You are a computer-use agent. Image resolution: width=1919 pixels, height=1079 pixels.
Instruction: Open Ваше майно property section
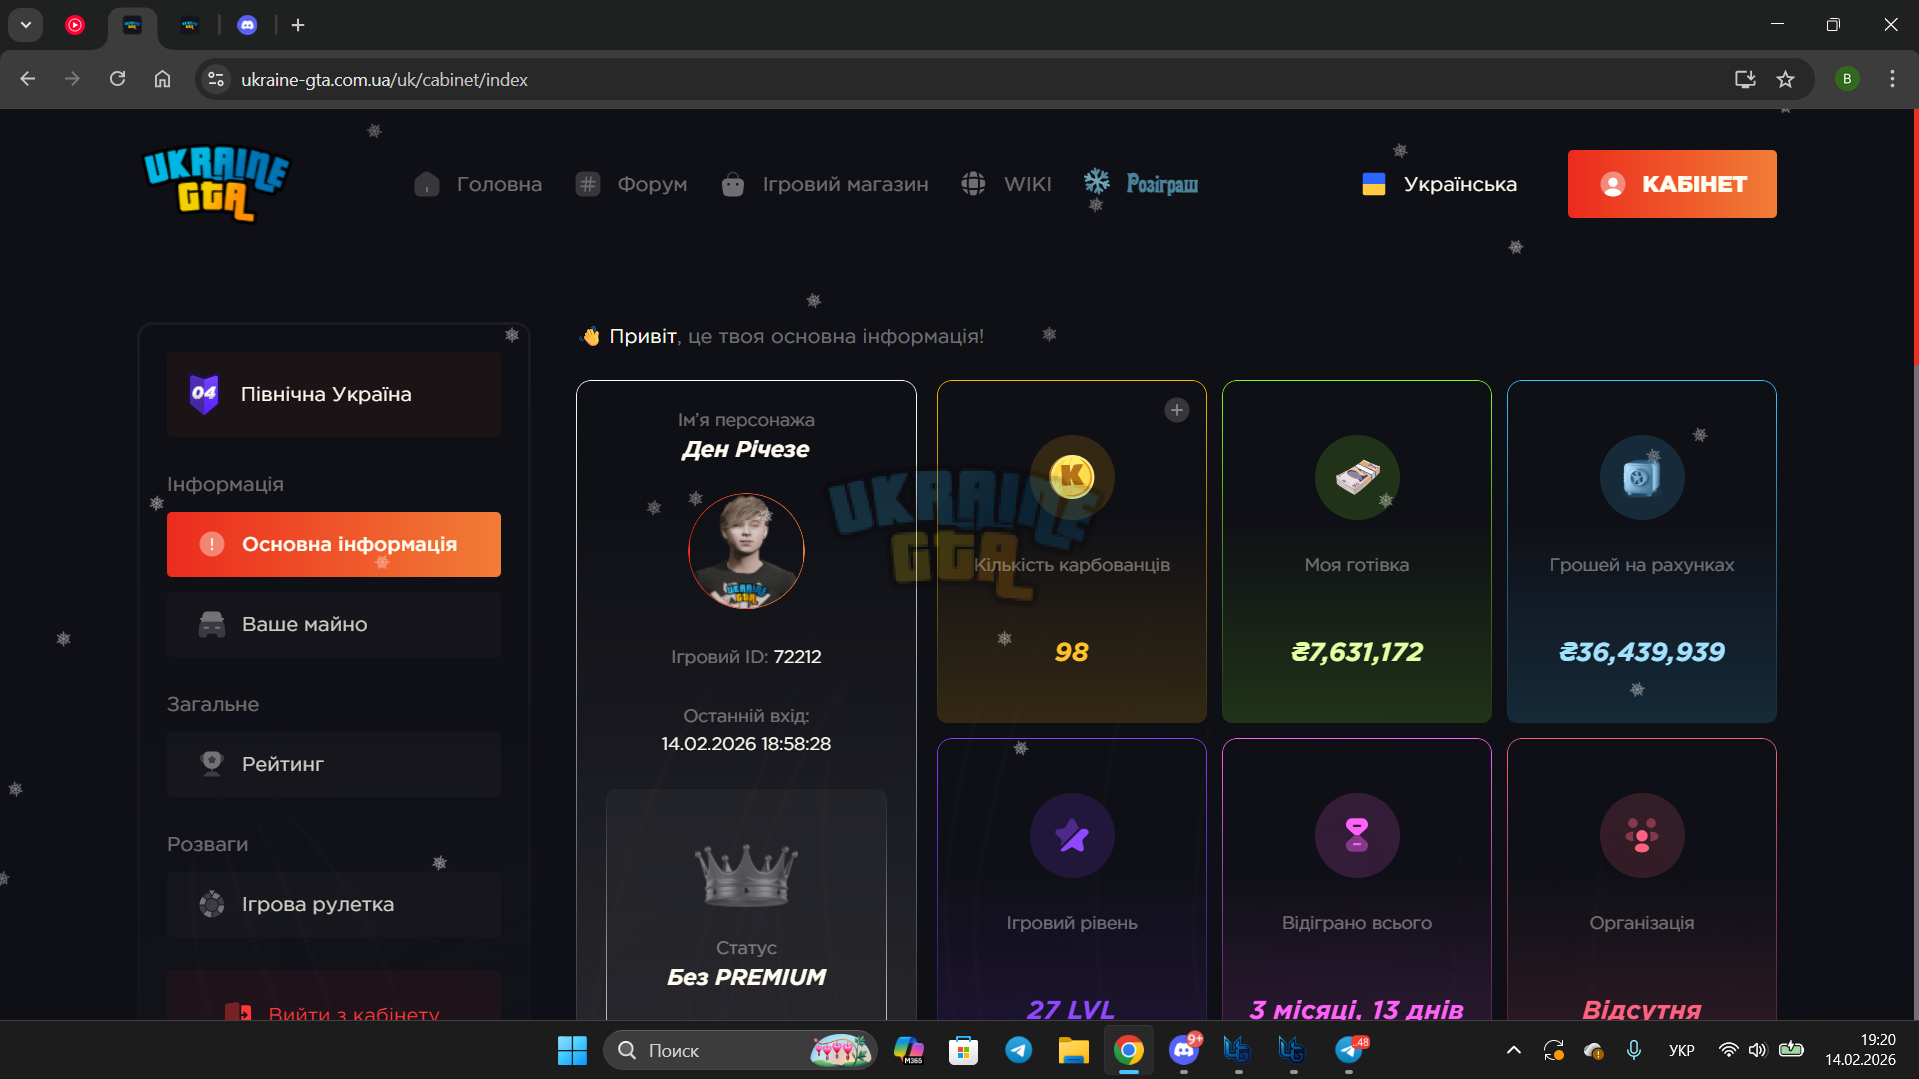[334, 624]
